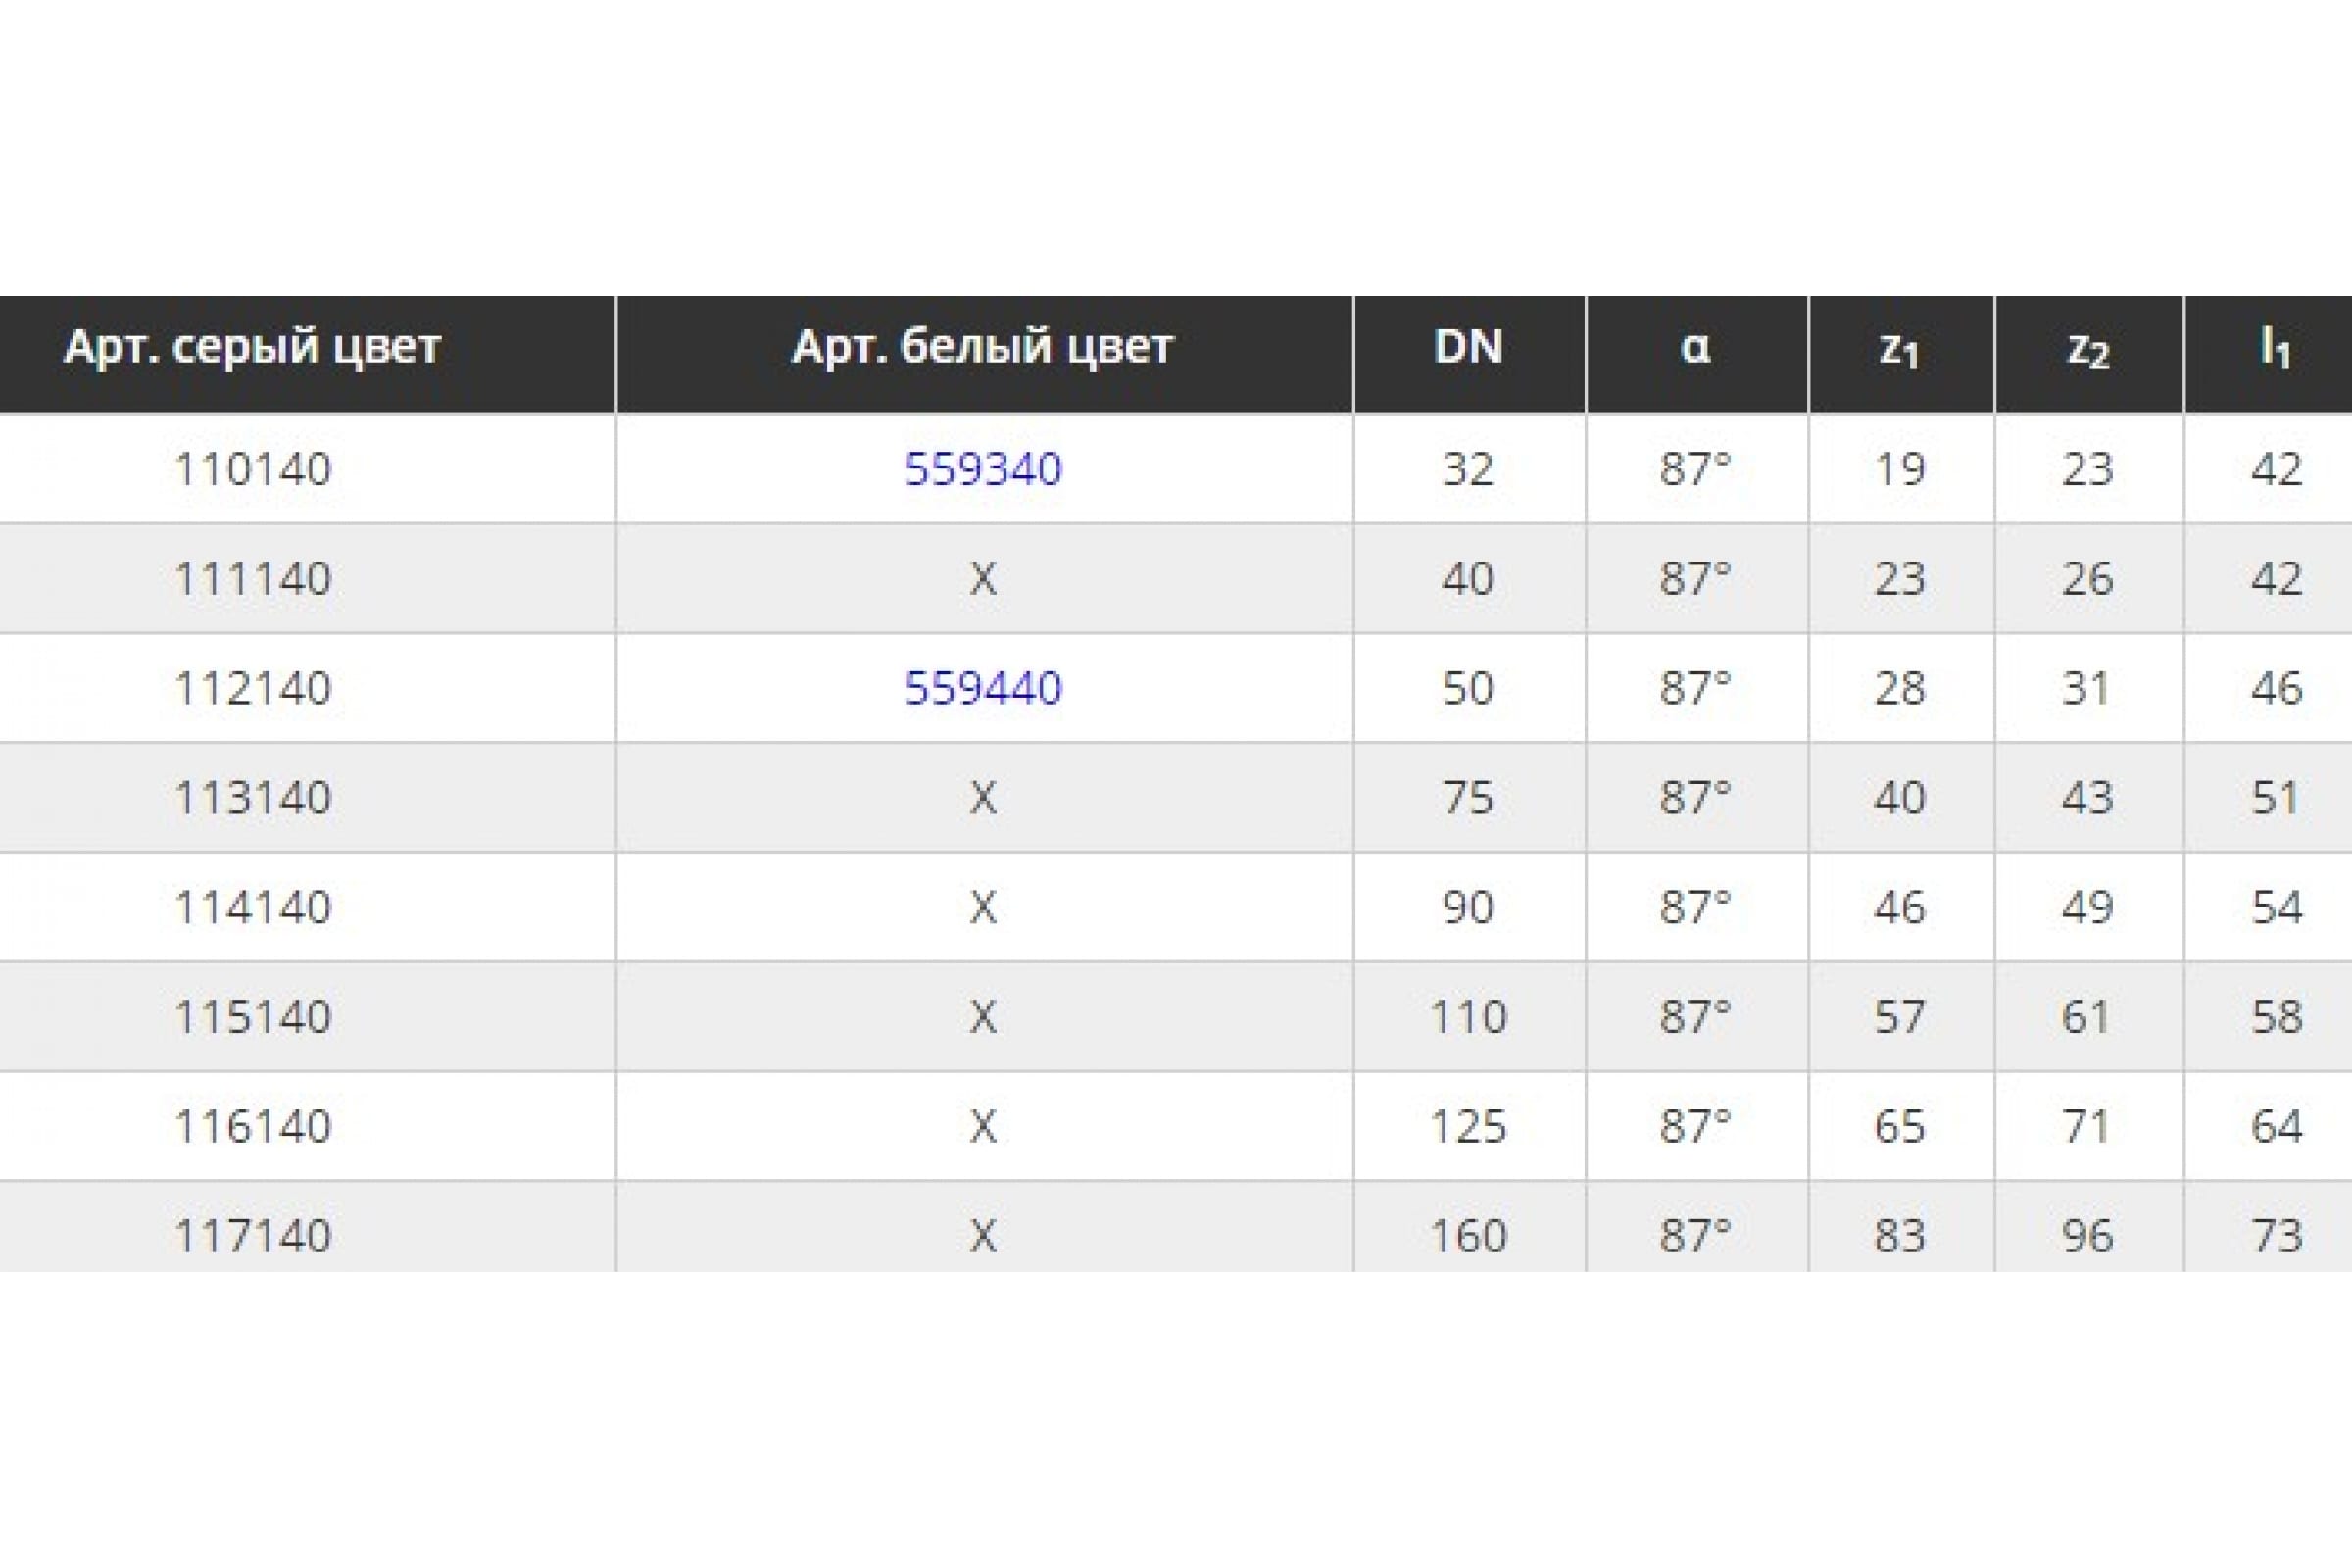Select gray article number 110140
Viewport: 2352px width, 1568px height.
(x=252, y=469)
